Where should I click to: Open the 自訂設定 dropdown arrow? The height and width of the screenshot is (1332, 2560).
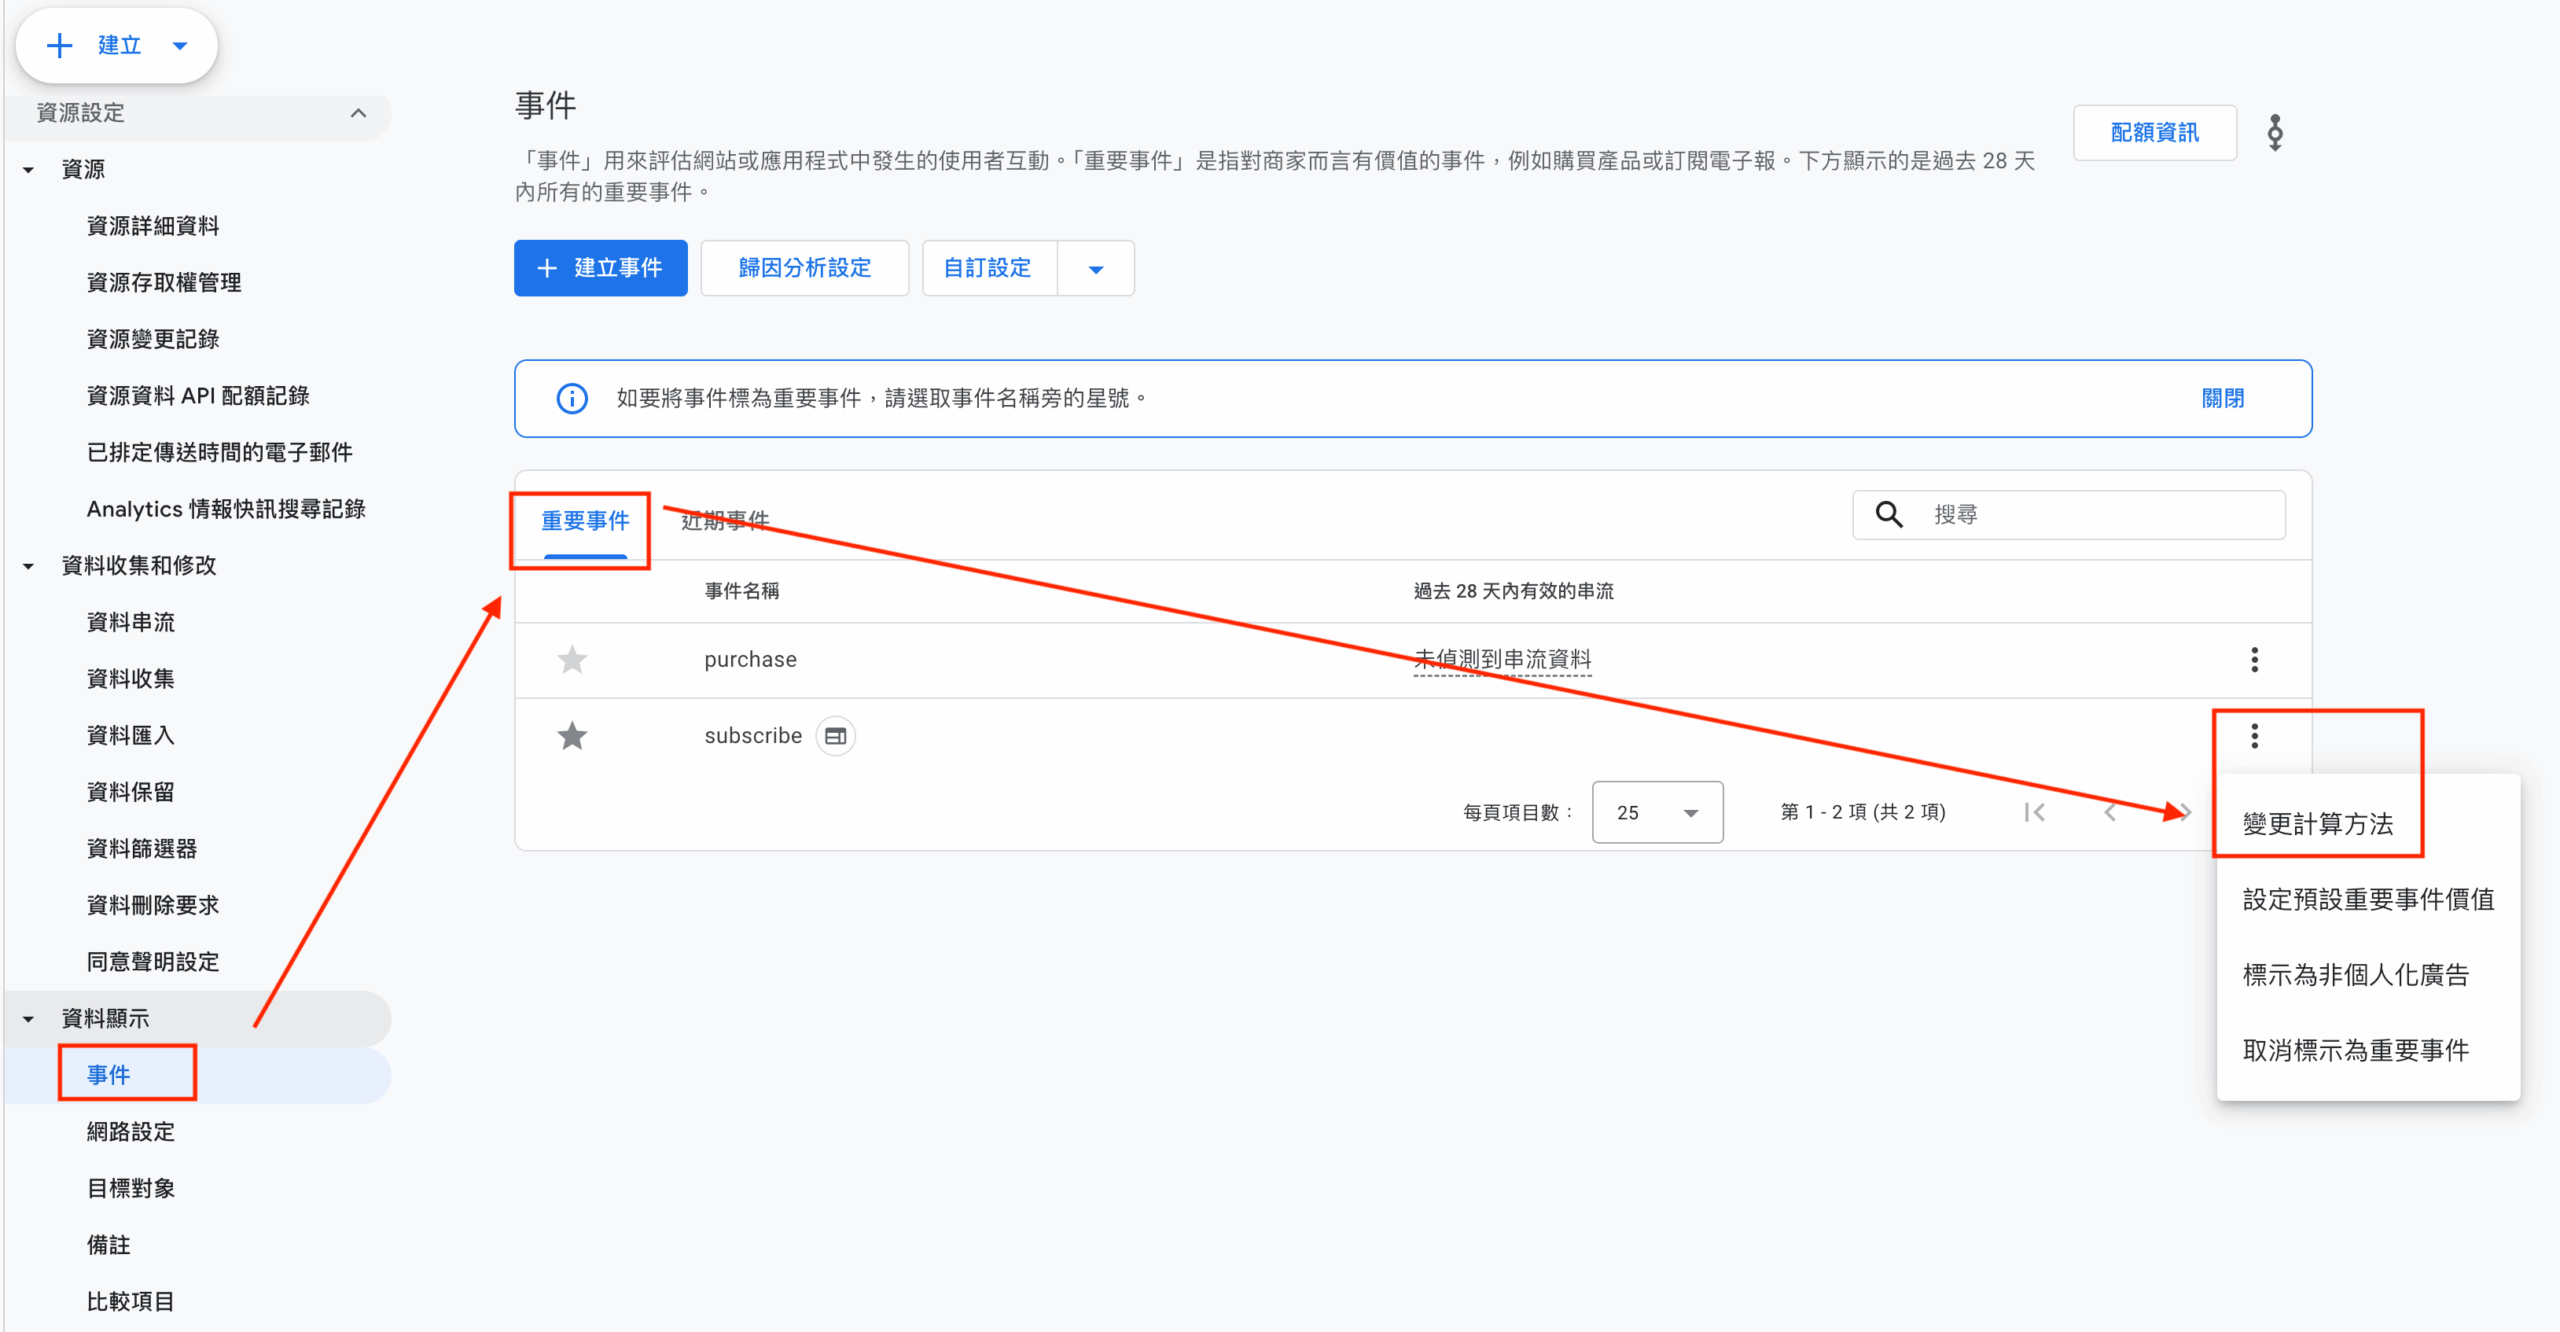(1096, 268)
